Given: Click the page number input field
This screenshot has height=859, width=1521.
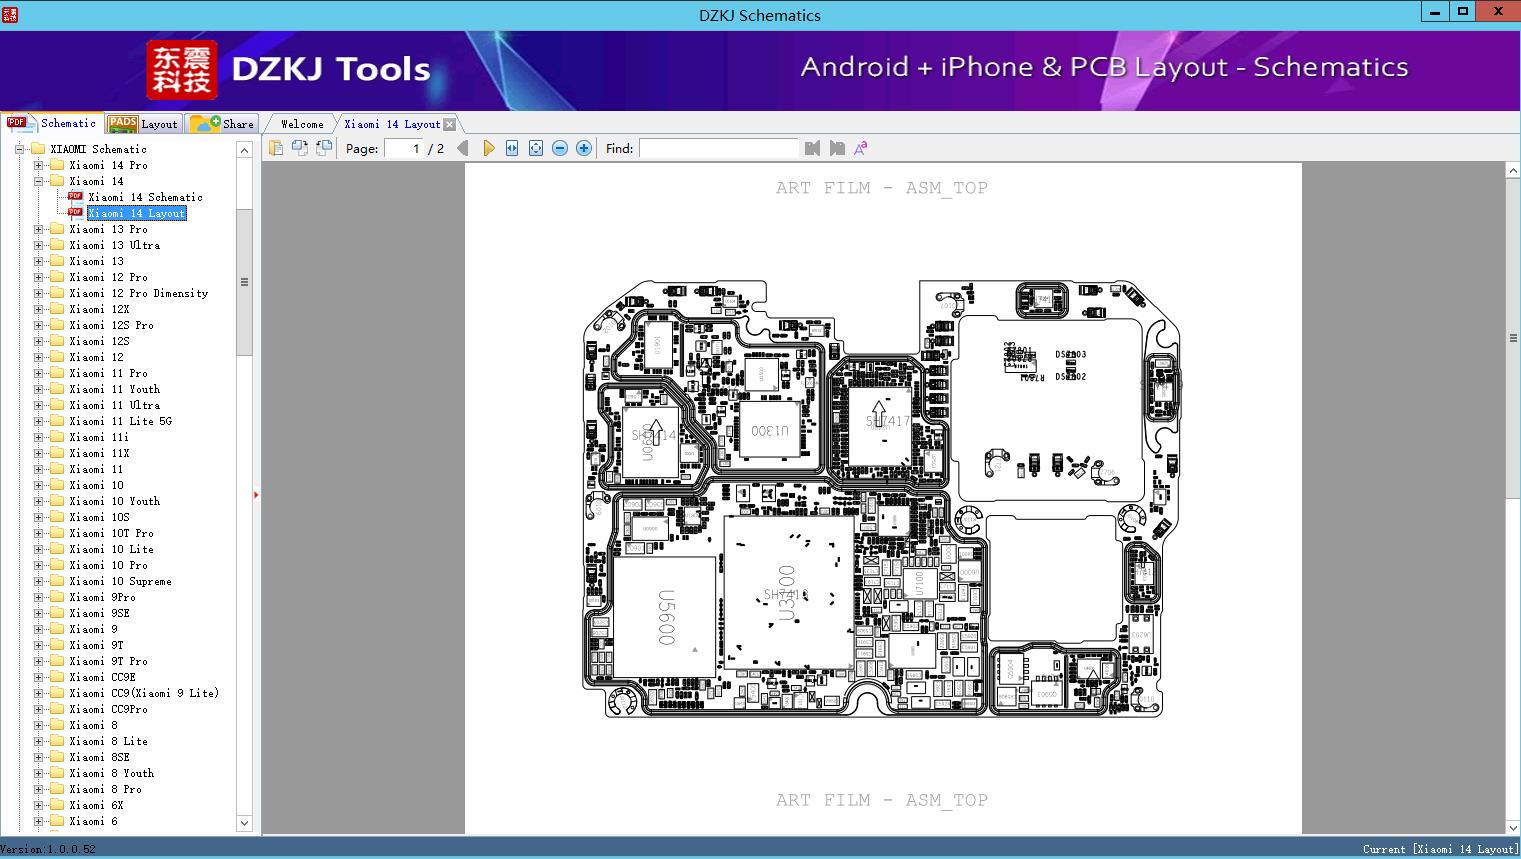Looking at the screenshot, I should pos(403,148).
